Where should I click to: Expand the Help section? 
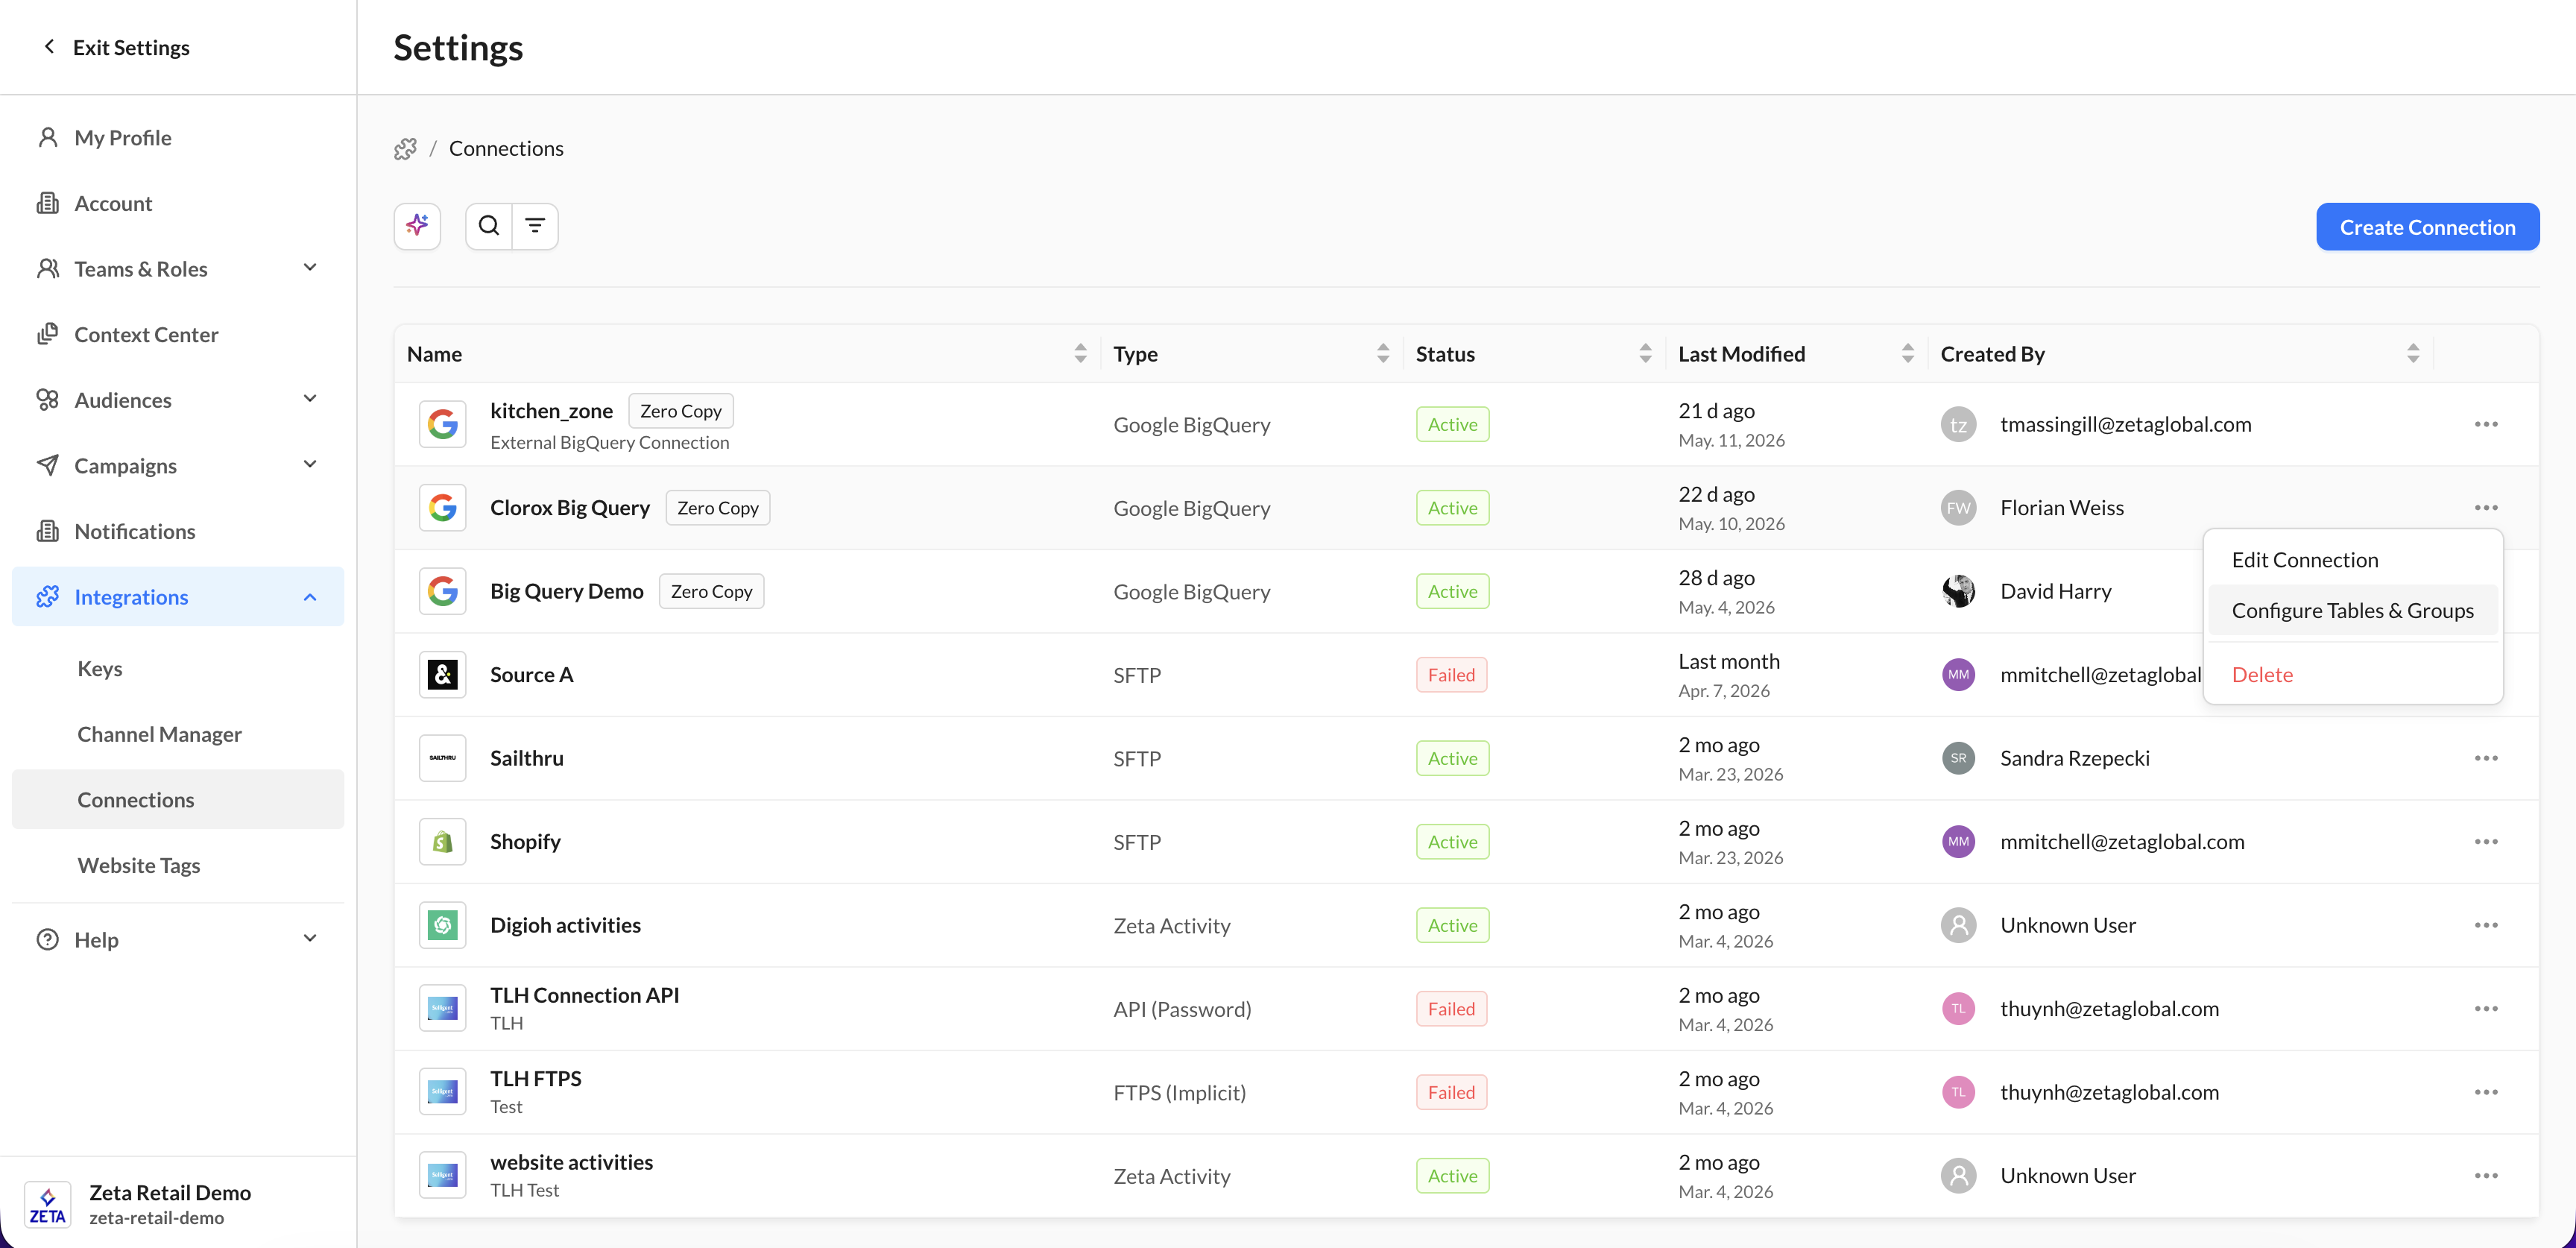(x=310, y=939)
